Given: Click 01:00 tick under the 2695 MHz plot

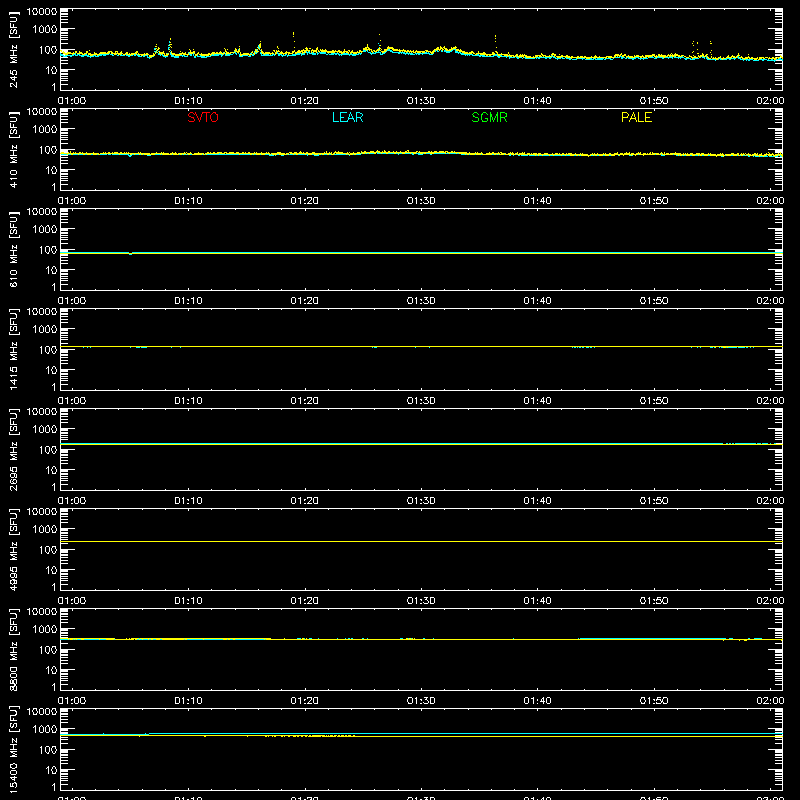Looking at the screenshot, I should point(71,501).
